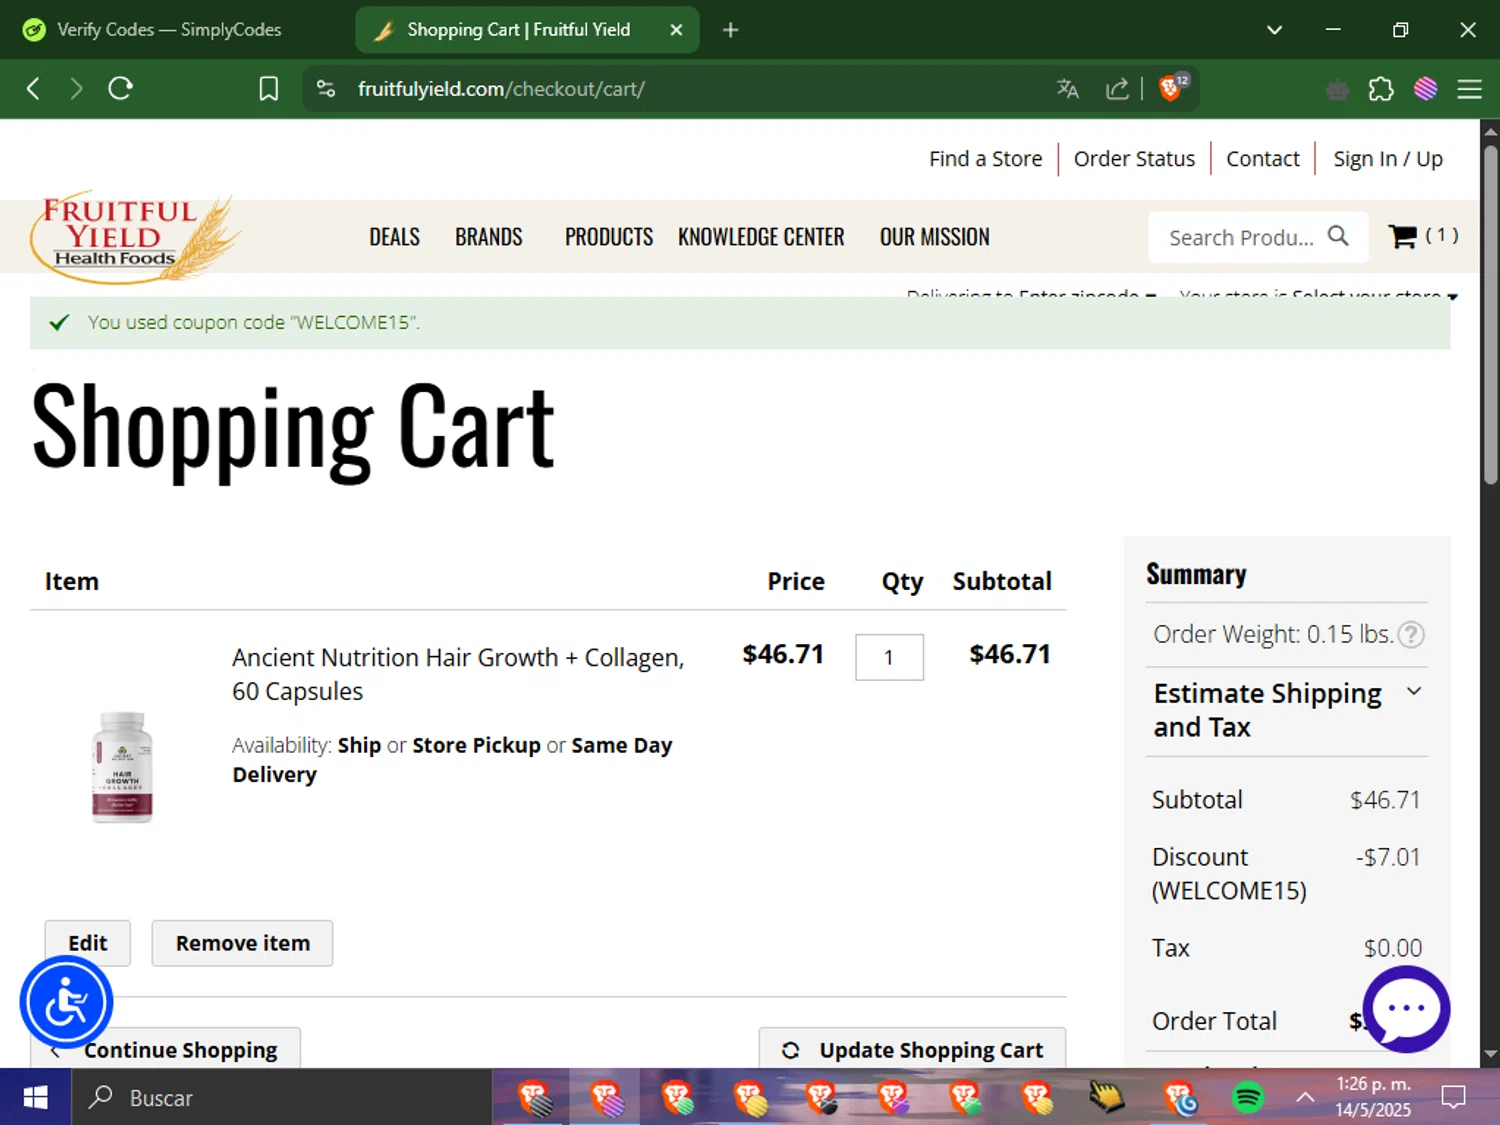This screenshot has height=1125, width=1500.
Task: Open the shopping cart icon
Action: point(1403,237)
